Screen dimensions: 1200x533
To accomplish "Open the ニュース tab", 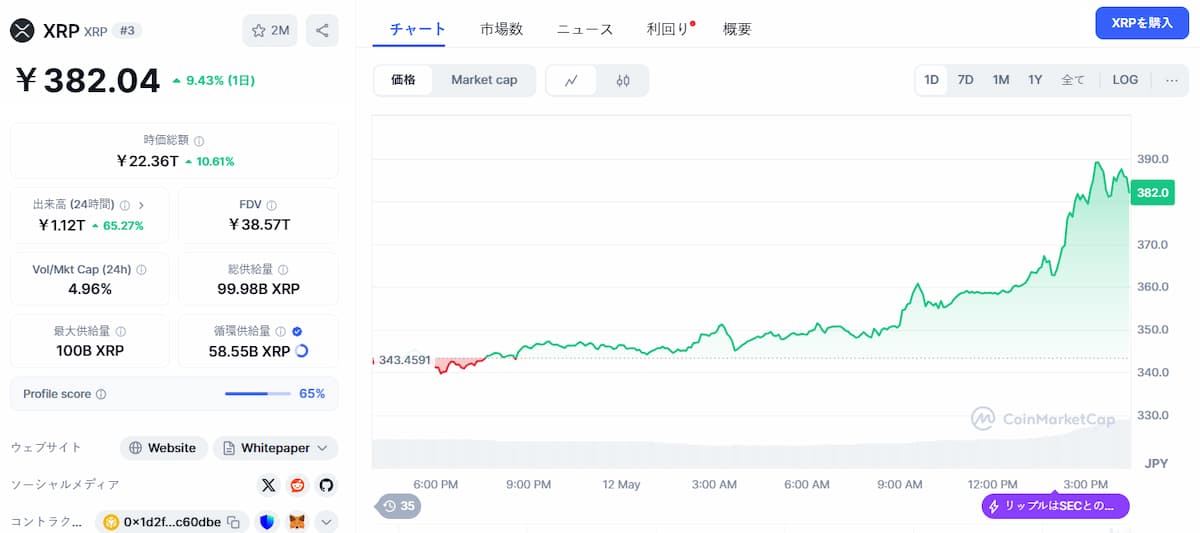I will point(585,29).
